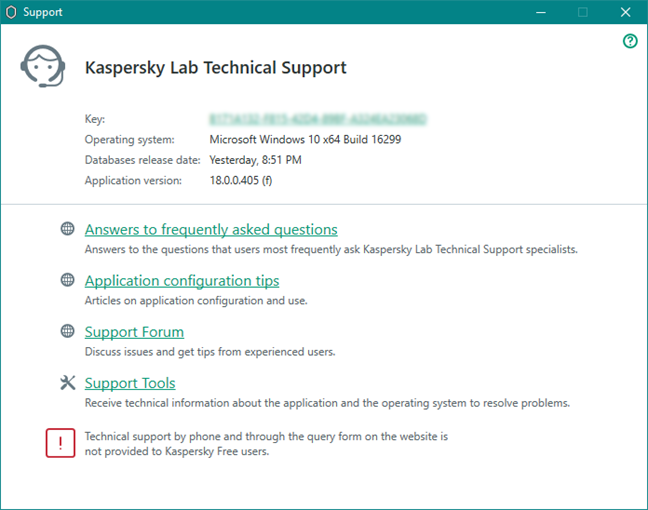Screen dimensions: 648x510
Task: Click the wrench icon beside Support Tools
Action: pyautogui.click(x=68, y=382)
